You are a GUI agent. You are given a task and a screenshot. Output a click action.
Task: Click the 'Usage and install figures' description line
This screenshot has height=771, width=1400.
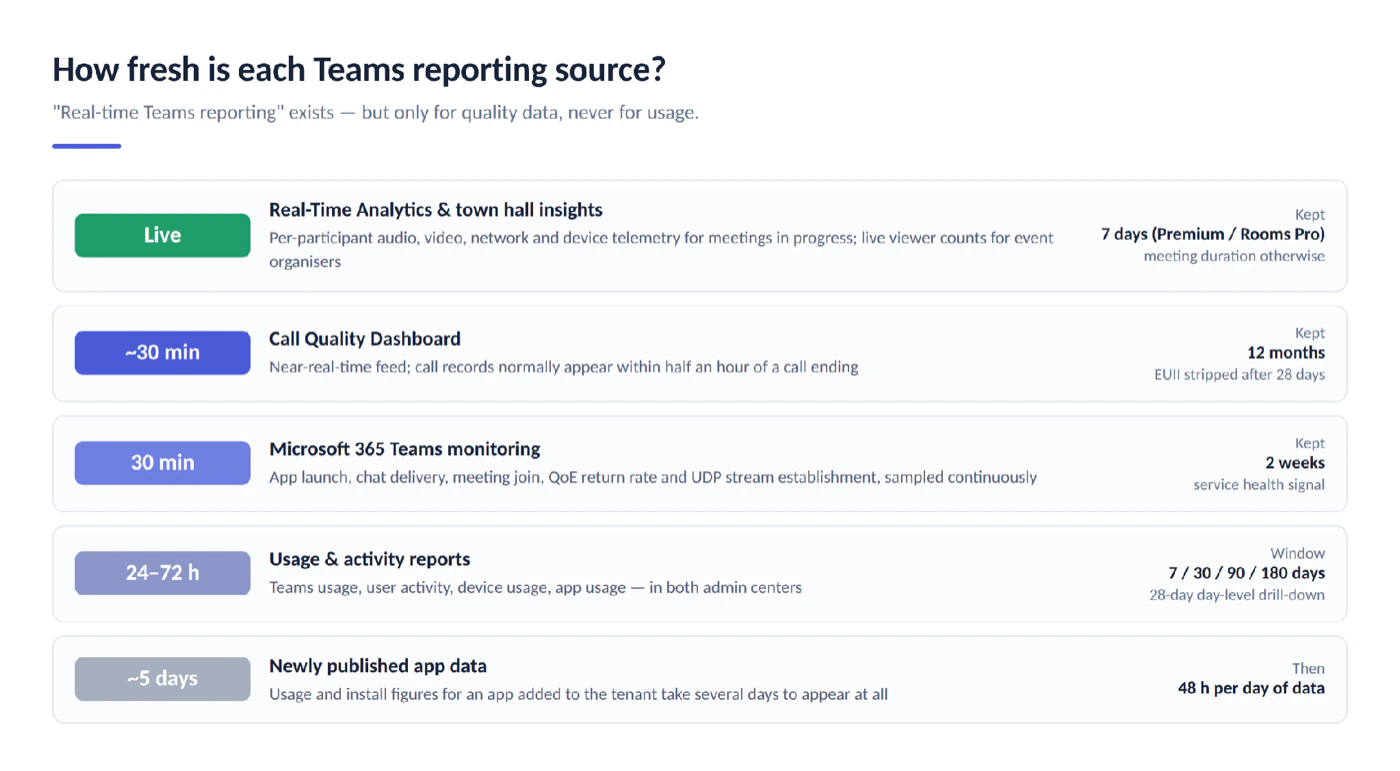click(578, 693)
